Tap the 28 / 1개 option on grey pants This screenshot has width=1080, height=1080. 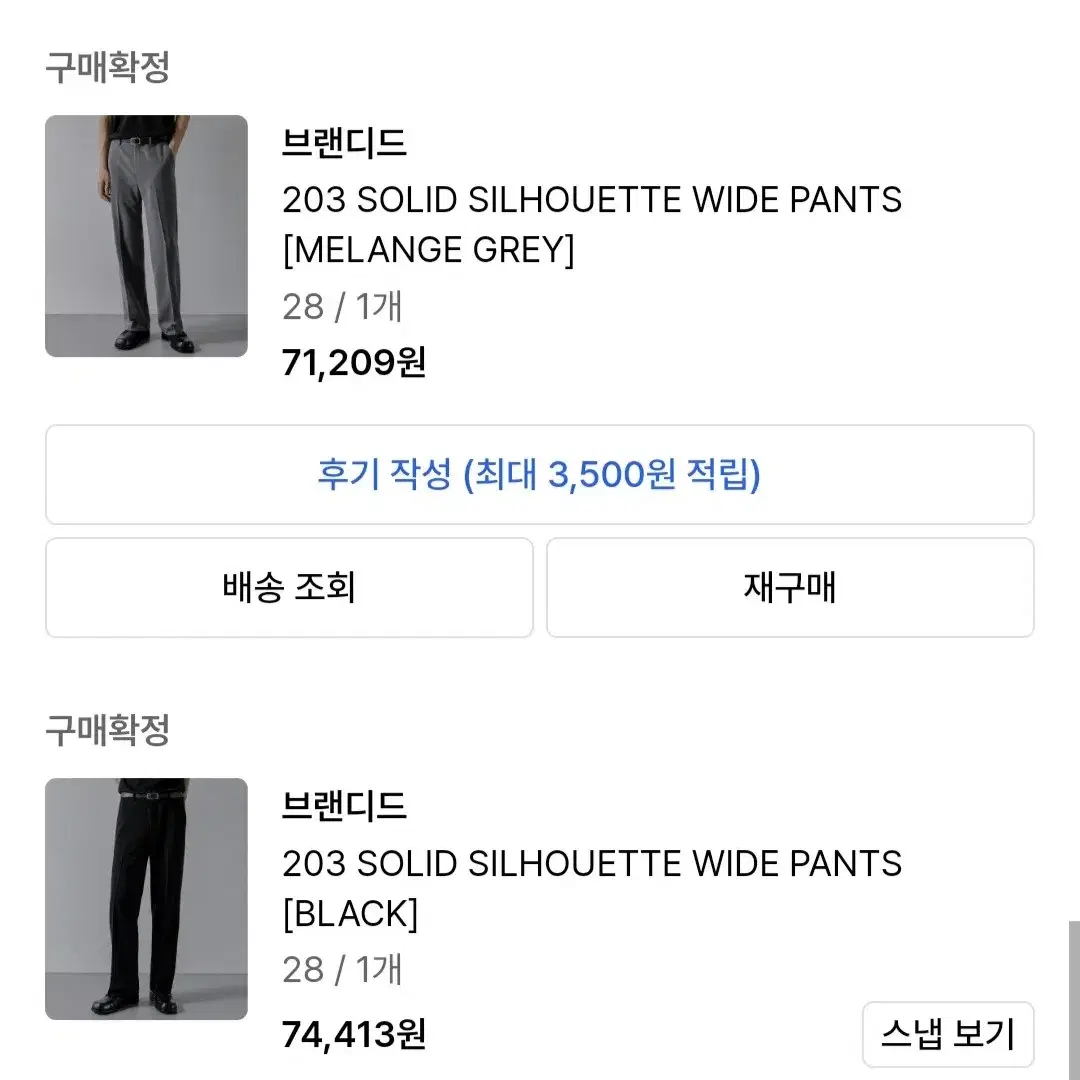342,307
